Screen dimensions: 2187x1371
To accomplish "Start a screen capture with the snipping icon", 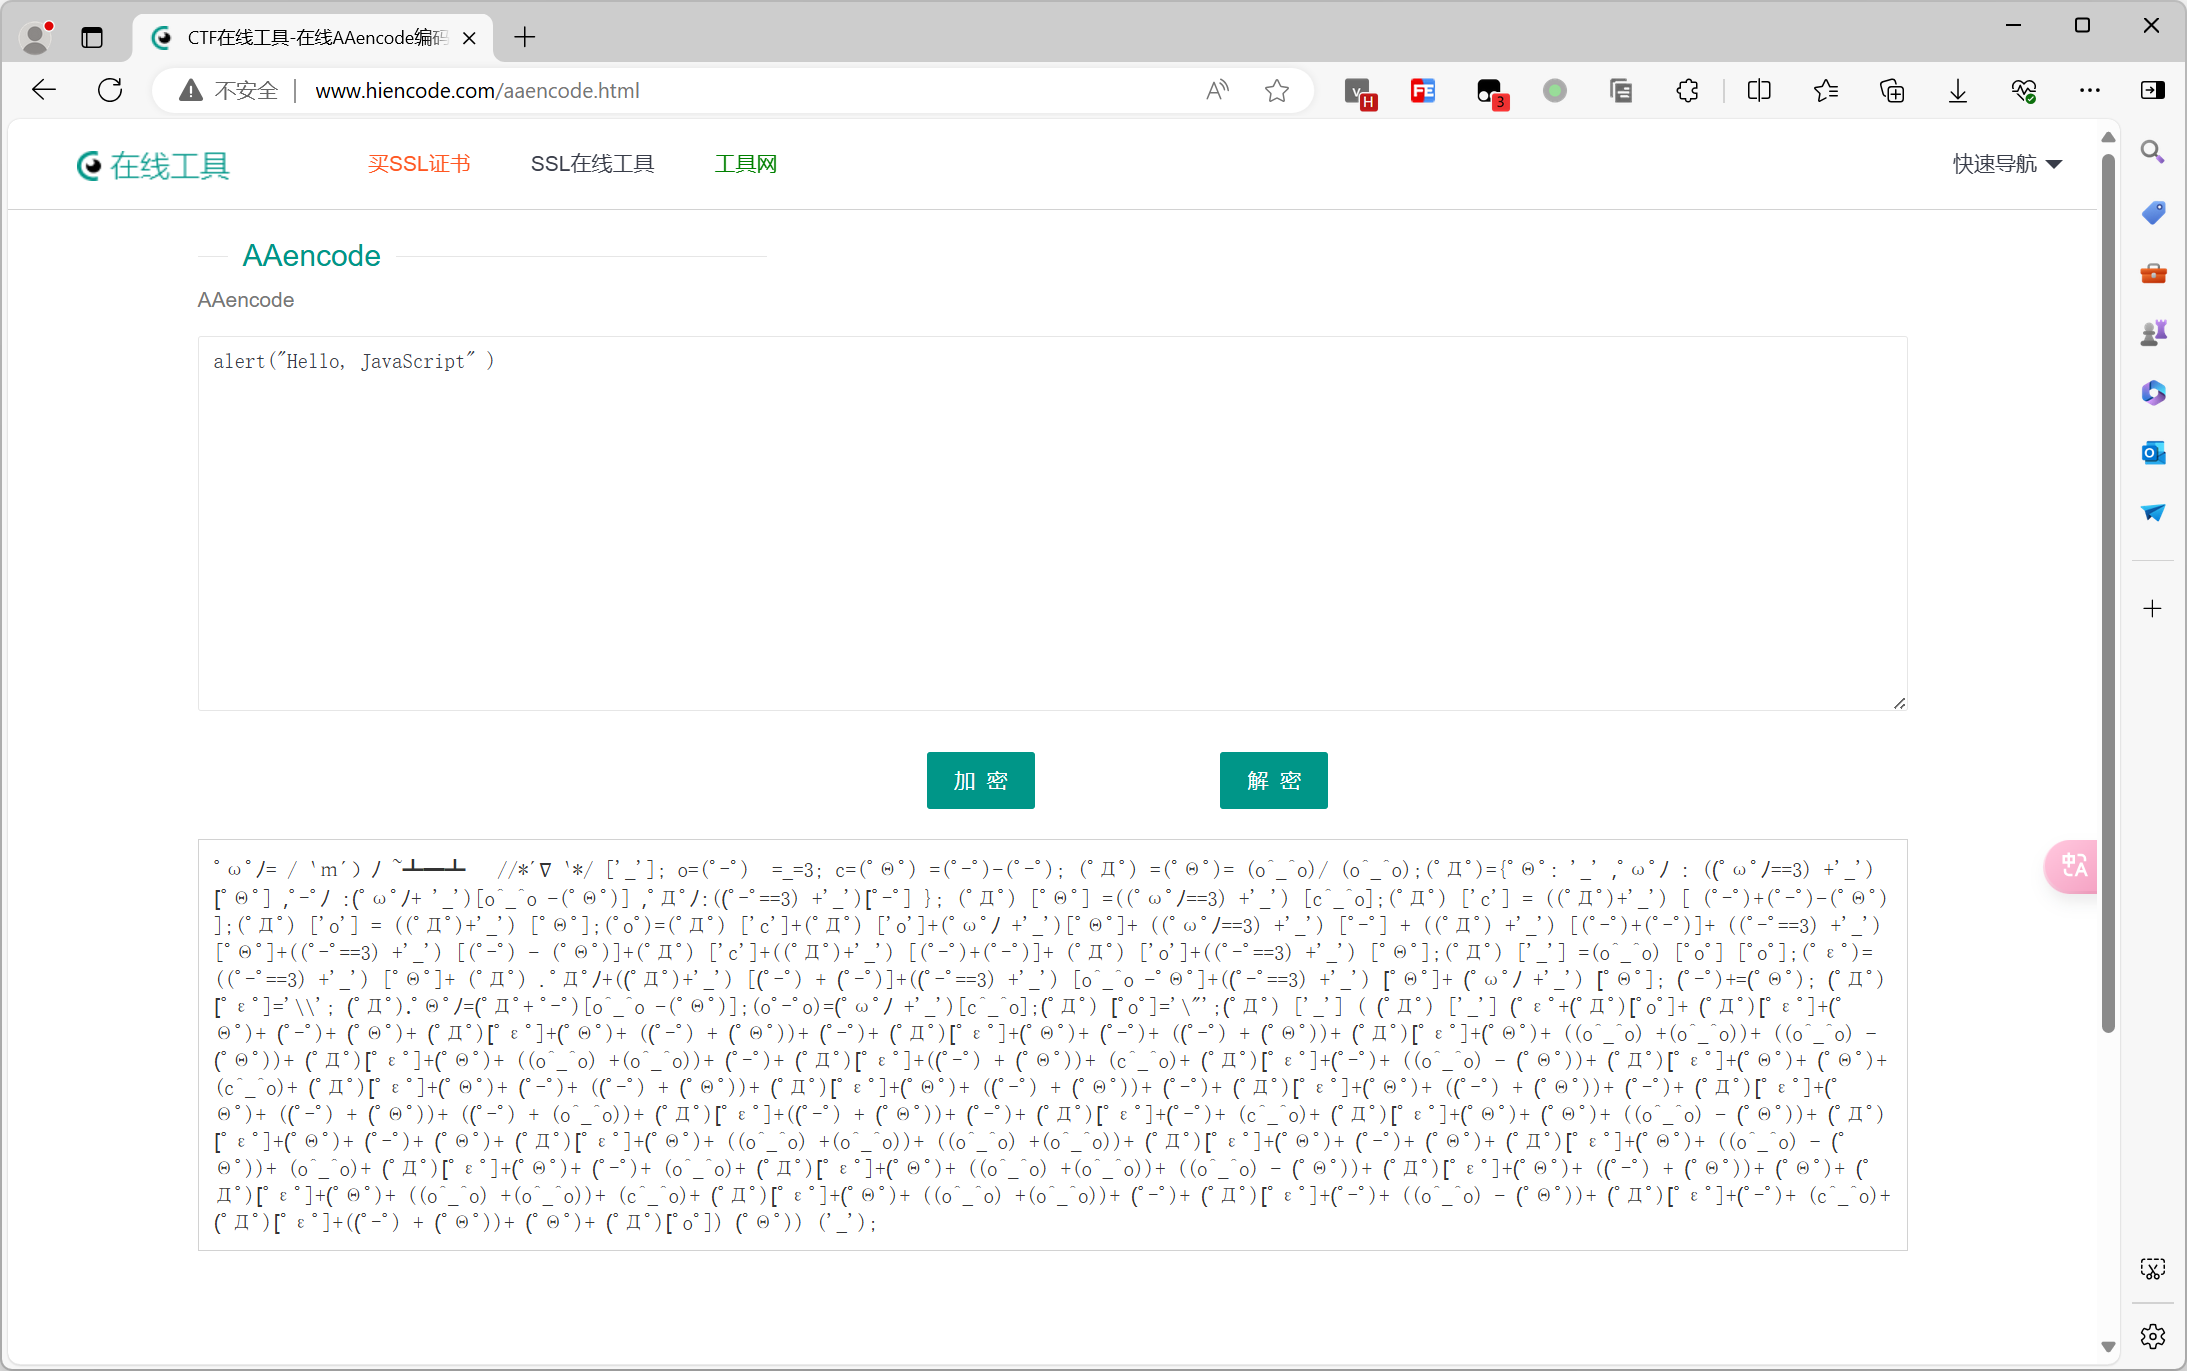I will pyautogui.click(x=2153, y=1268).
